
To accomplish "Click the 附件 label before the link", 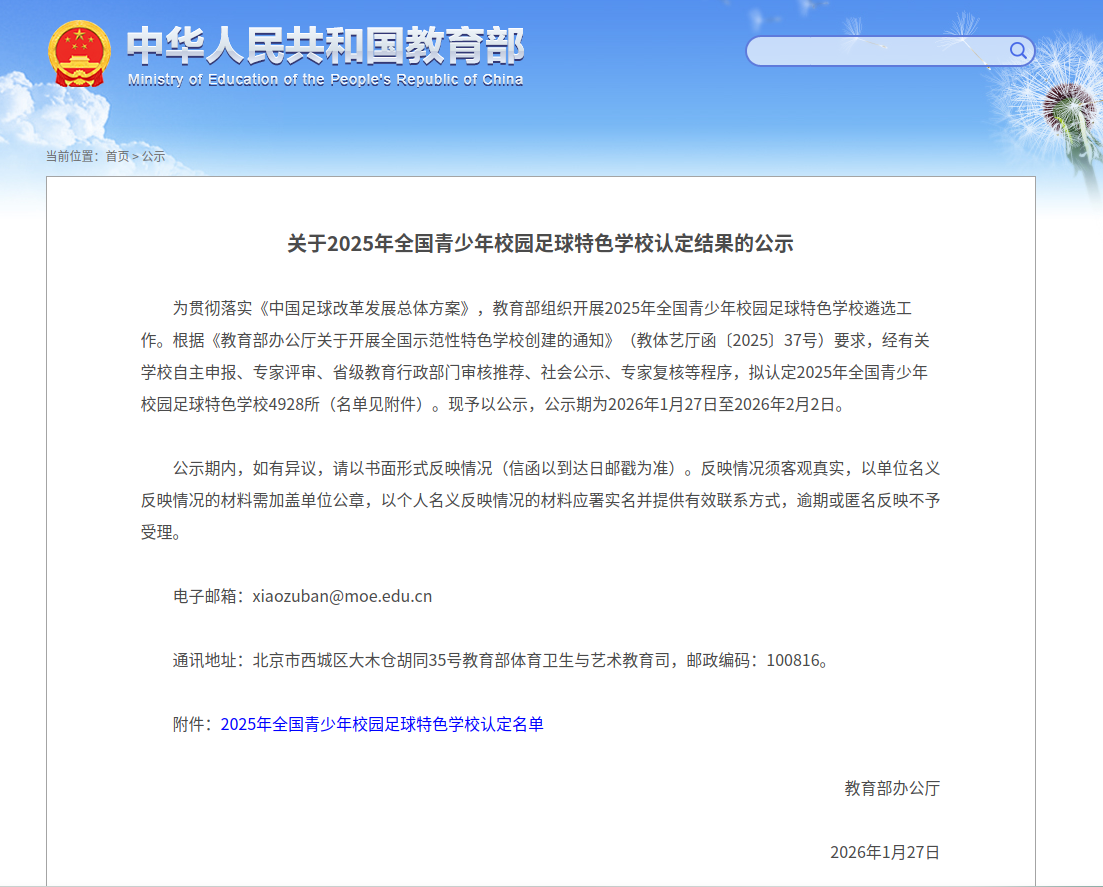I will click(x=194, y=724).
